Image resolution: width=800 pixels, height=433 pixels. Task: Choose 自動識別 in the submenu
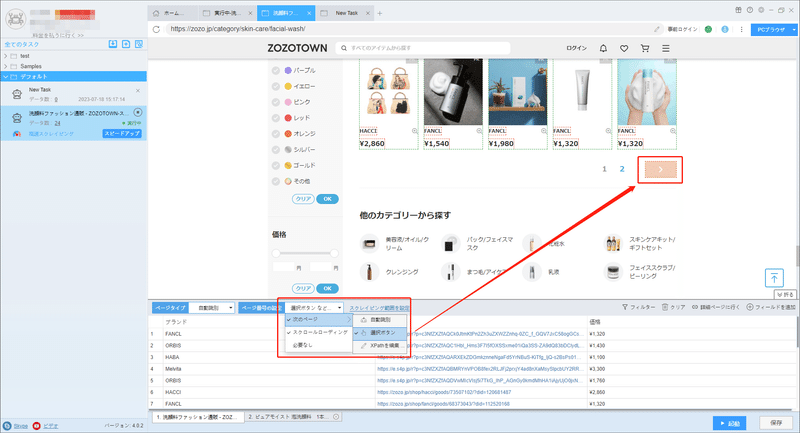click(380, 320)
